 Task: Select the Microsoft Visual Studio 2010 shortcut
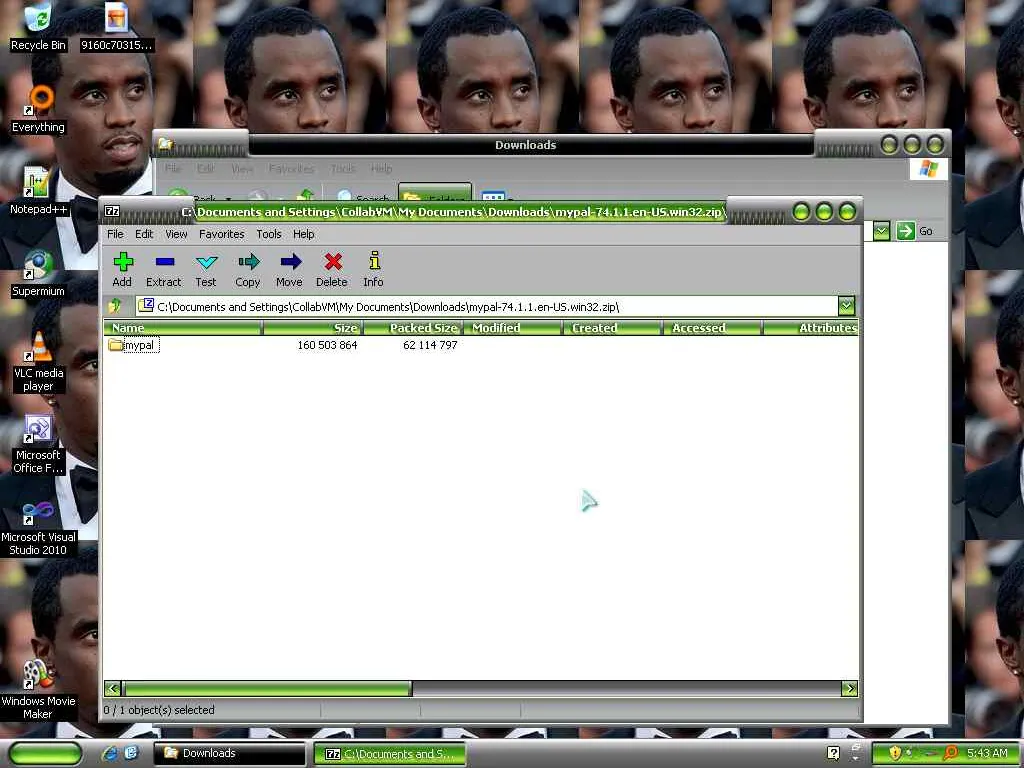point(38,526)
